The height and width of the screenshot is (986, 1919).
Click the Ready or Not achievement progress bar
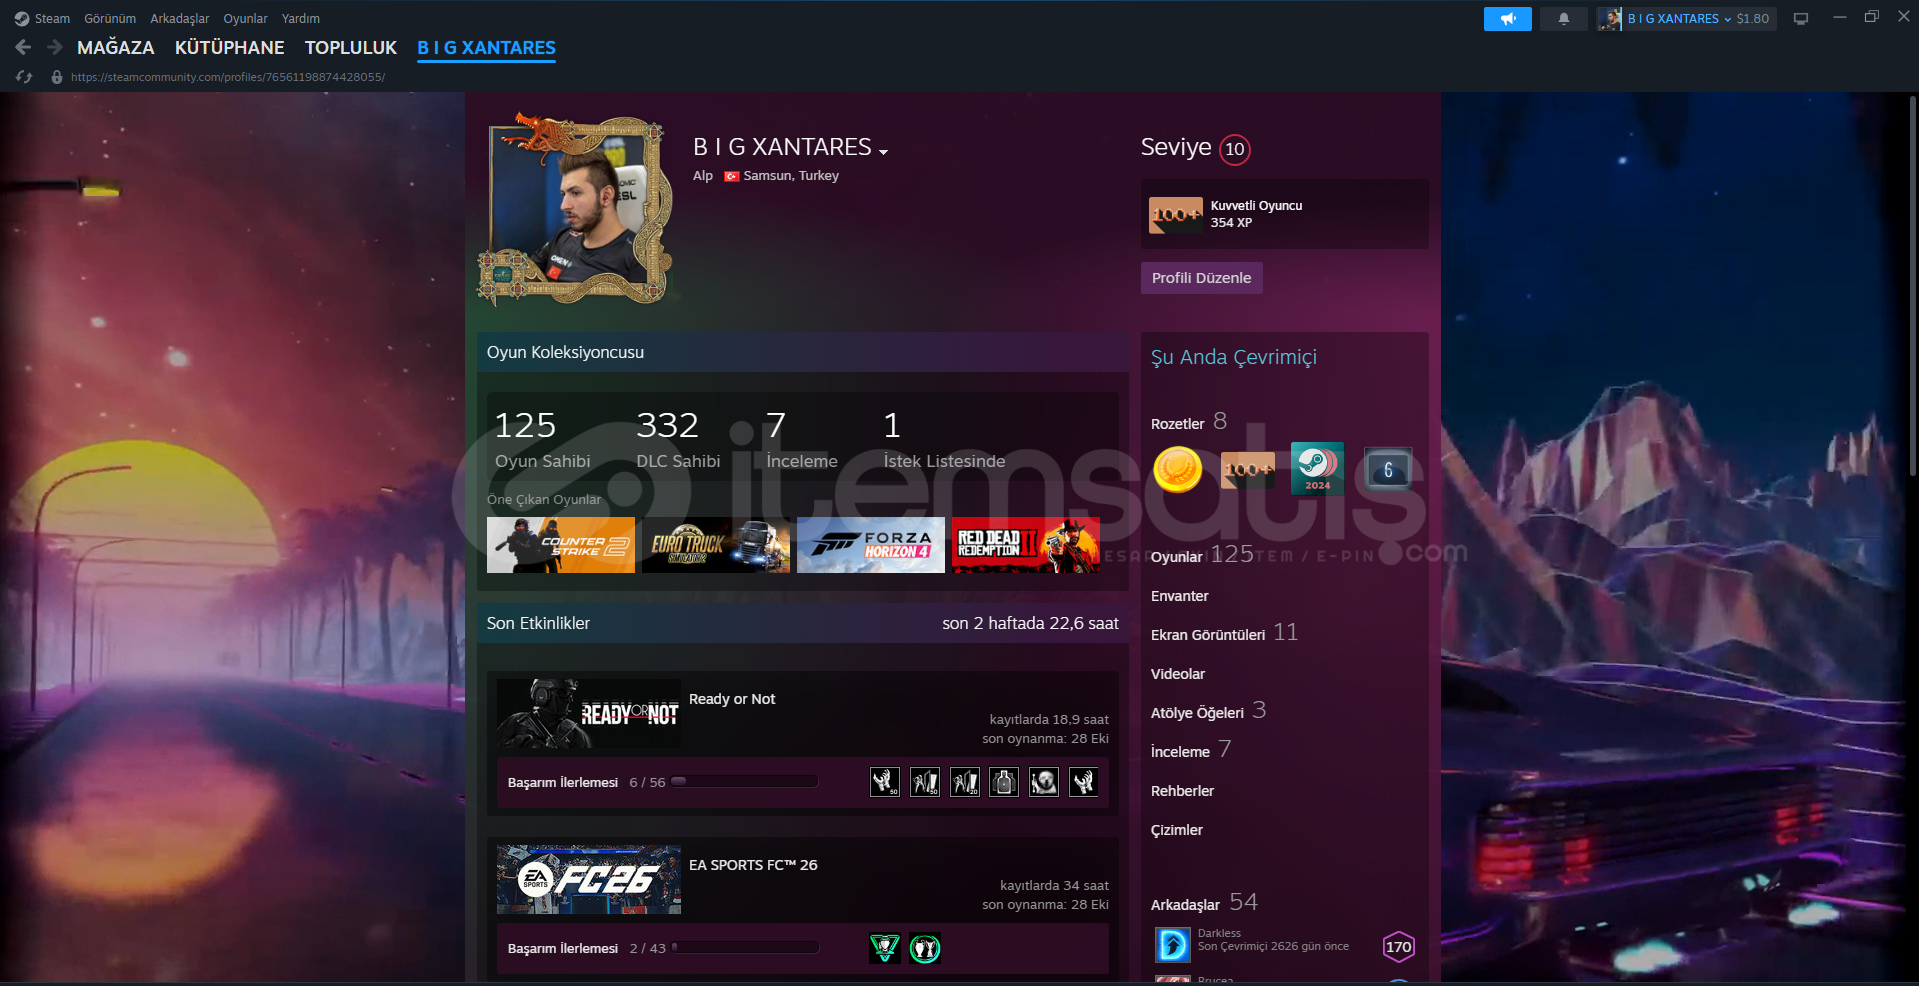pos(745,782)
